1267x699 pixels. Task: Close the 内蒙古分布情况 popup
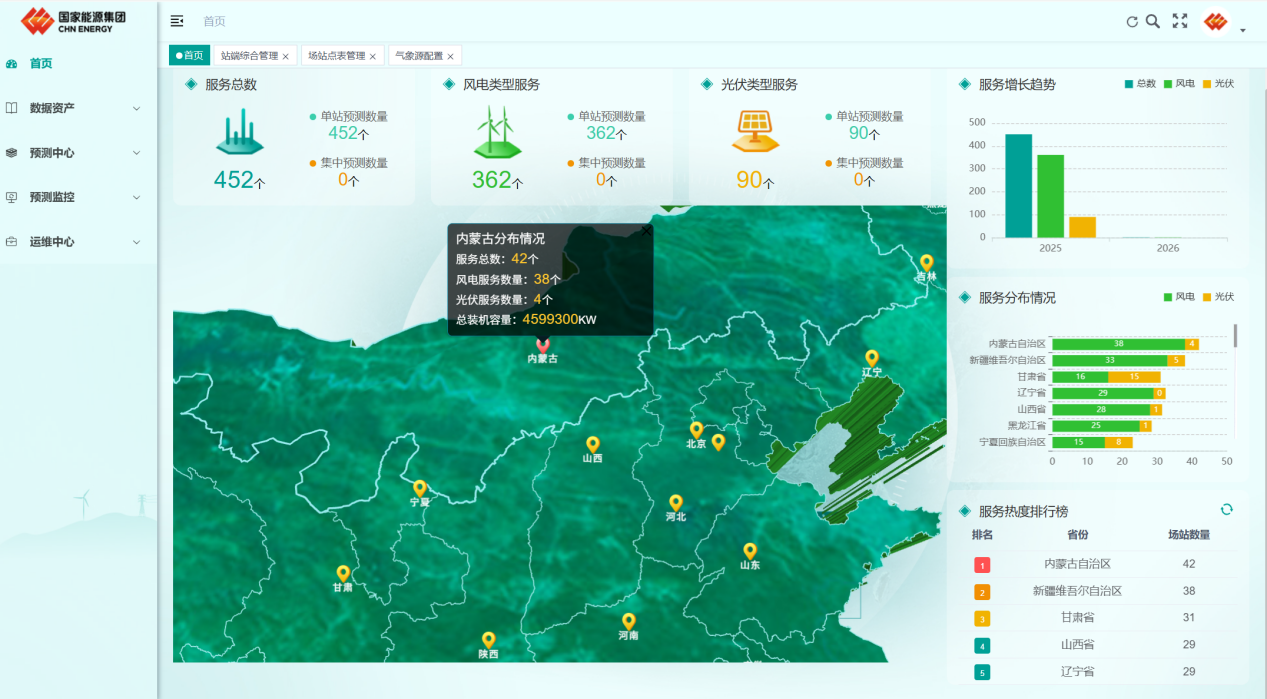point(646,231)
